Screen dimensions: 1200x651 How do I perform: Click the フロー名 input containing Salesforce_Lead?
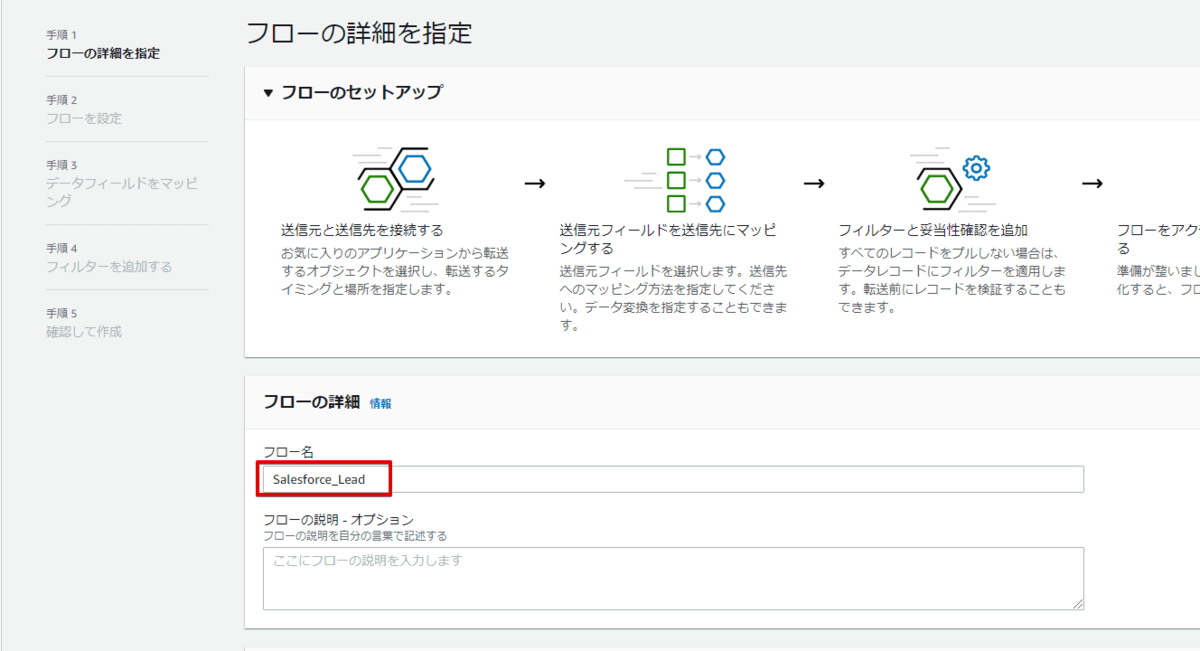pos(672,480)
